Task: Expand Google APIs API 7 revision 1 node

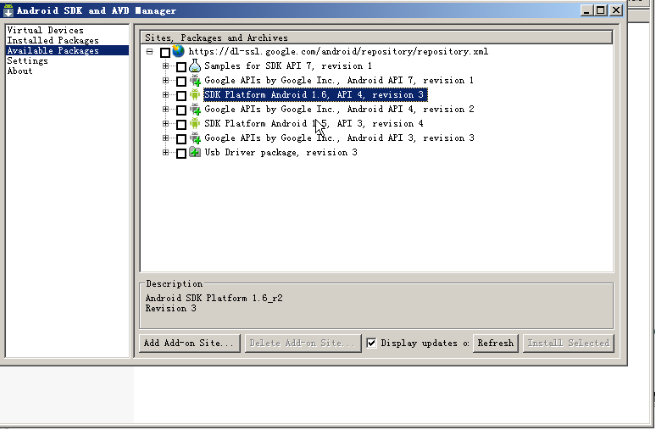Action: pos(166,80)
